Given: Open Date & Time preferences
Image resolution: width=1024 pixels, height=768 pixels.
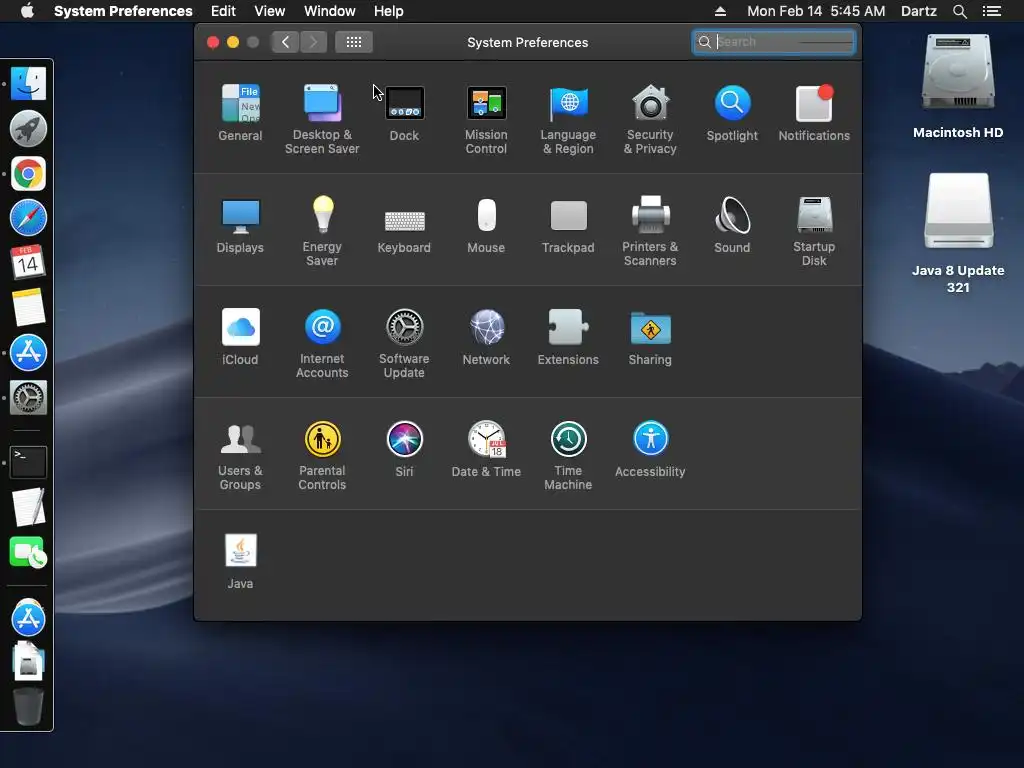Looking at the screenshot, I should click(486, 449).
